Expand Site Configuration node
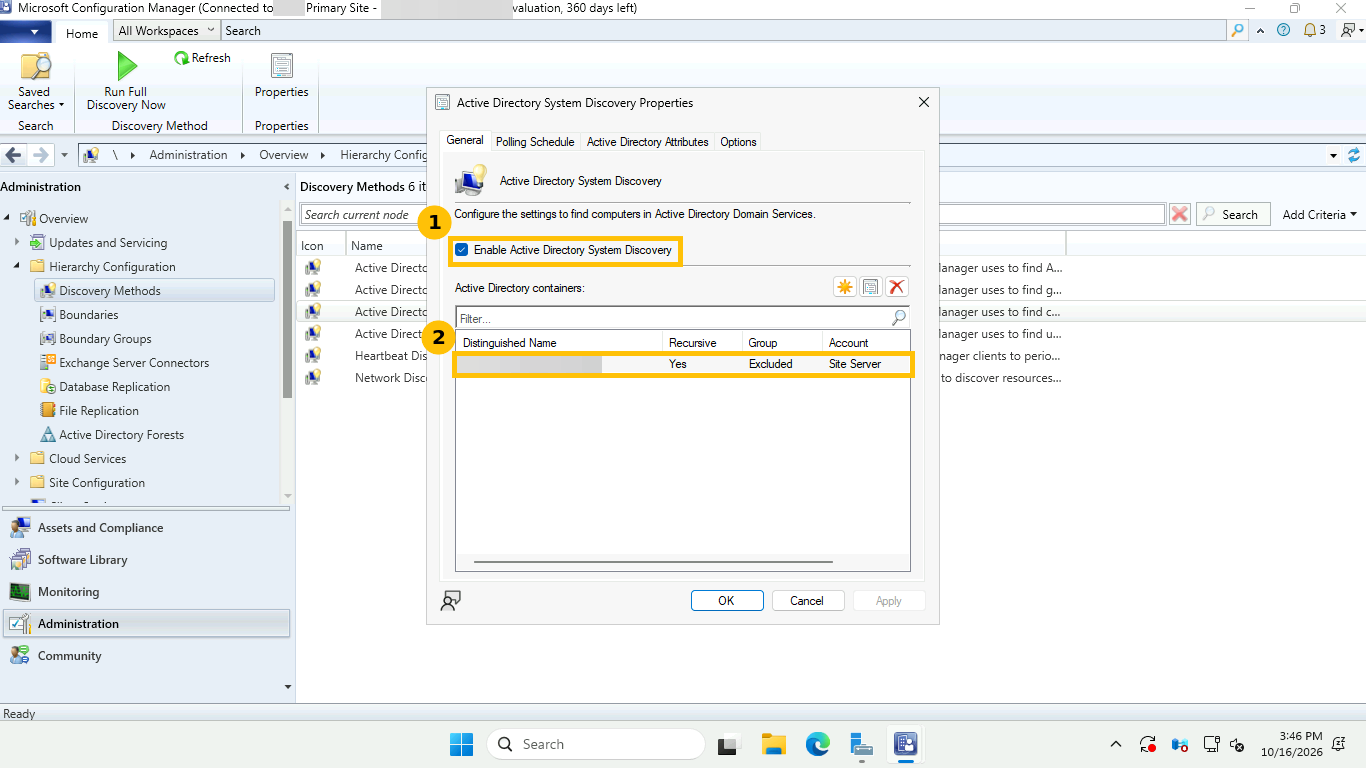The image size is (1366, 768). [17, 483]
